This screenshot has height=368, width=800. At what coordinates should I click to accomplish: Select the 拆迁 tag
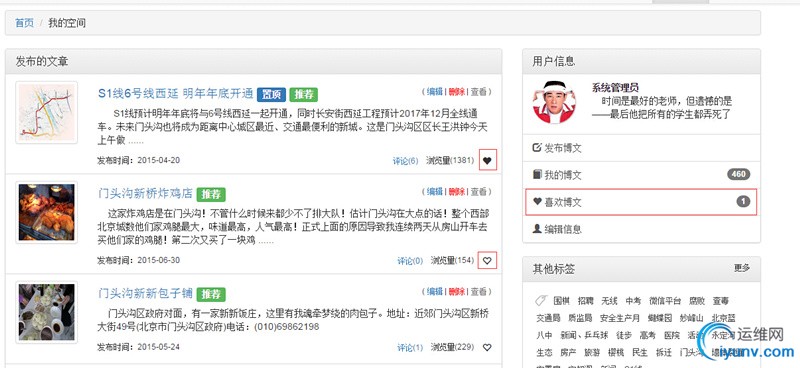pyautogui.click(x=664, y=353)
